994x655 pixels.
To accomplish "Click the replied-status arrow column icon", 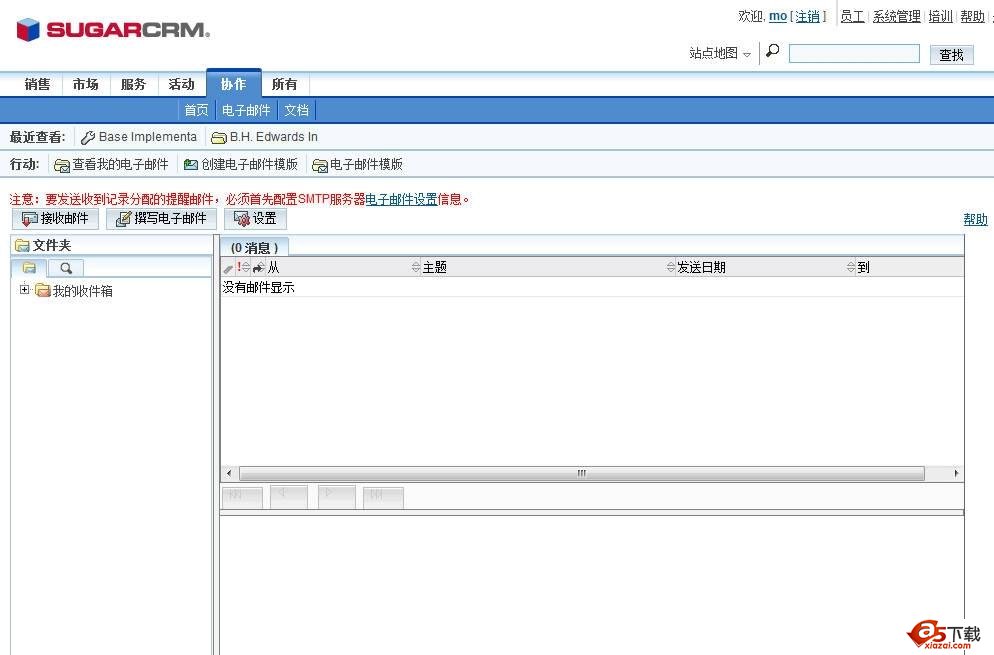I will tap(259, 268).
